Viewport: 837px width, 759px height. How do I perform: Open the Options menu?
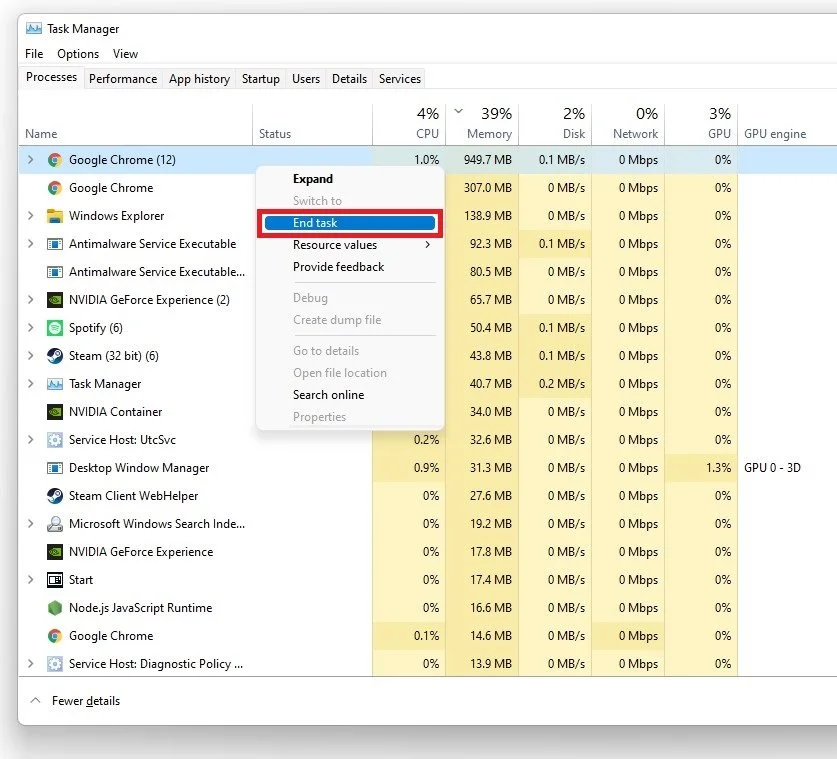tap(78, 54)
